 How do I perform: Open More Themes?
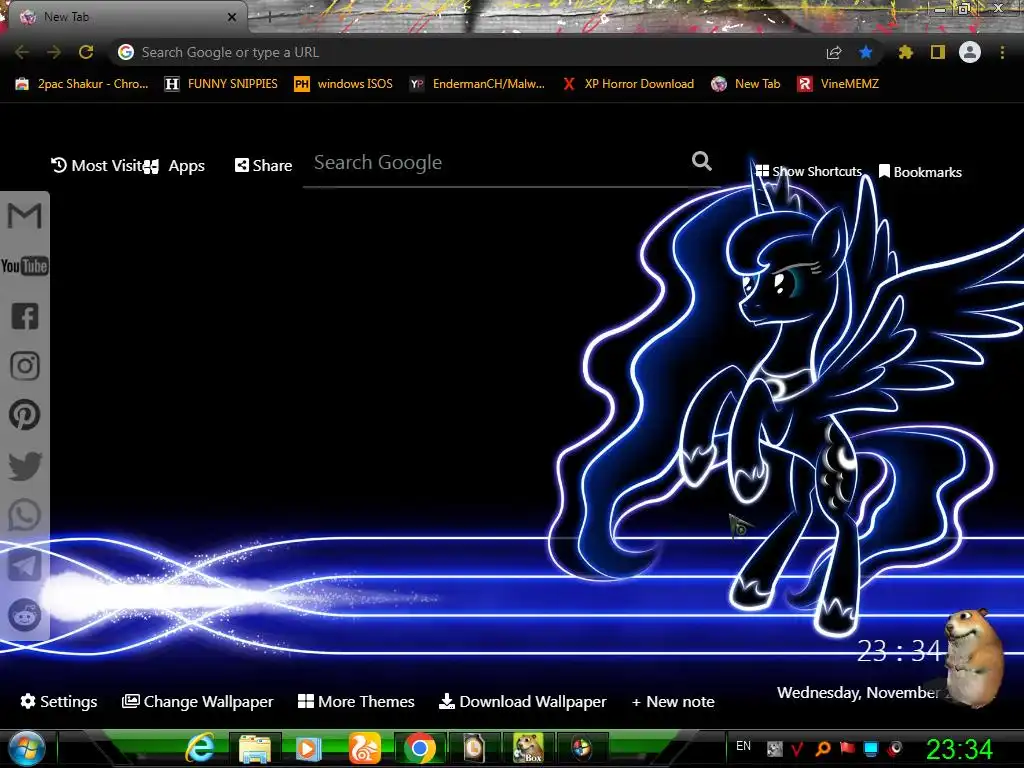(356, 701)
